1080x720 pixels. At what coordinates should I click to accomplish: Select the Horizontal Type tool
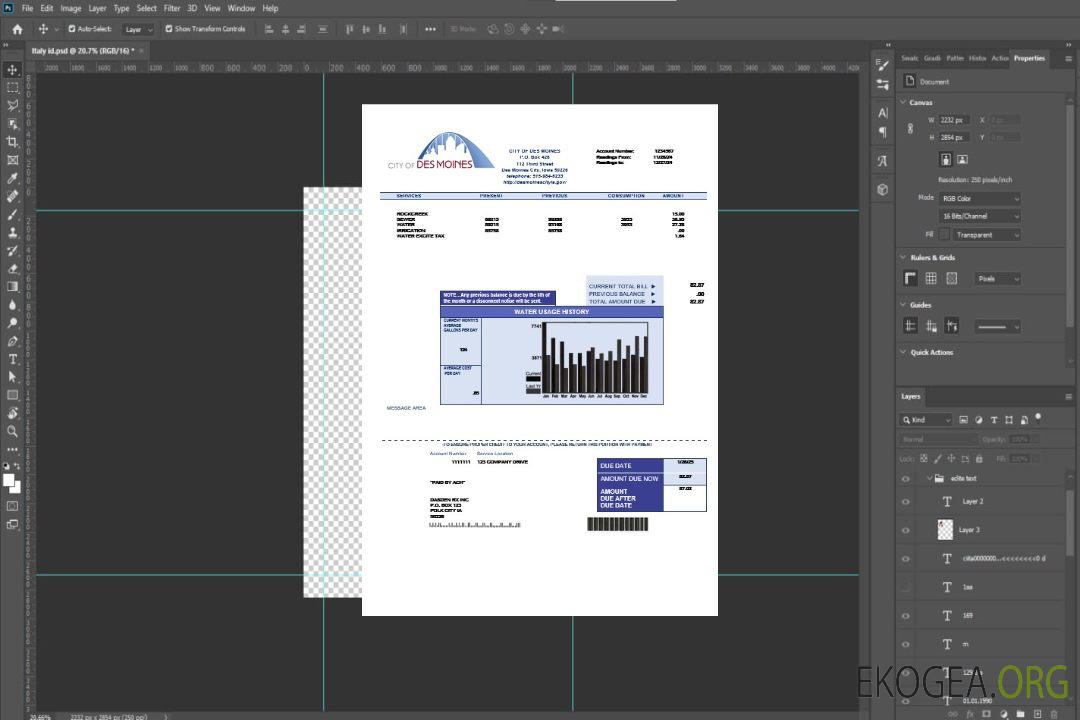13,358
